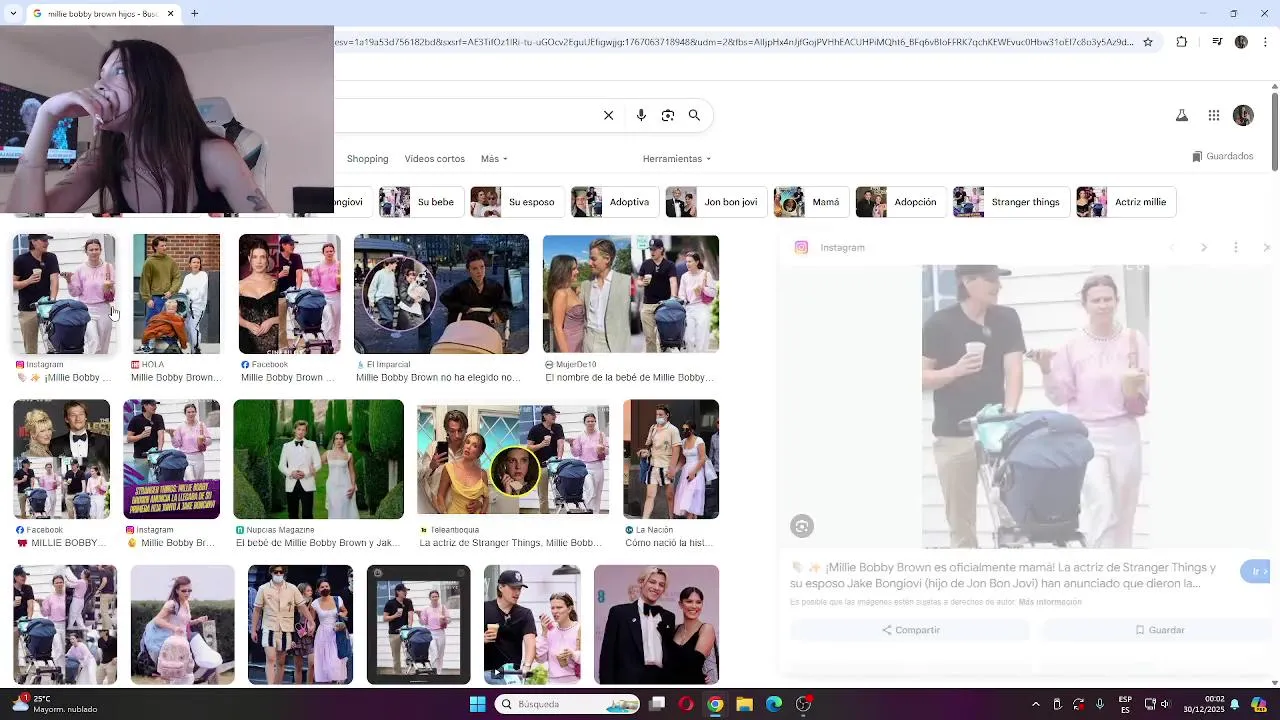
Task: Expand the Más dropdown menu
Action: [494, 159]
